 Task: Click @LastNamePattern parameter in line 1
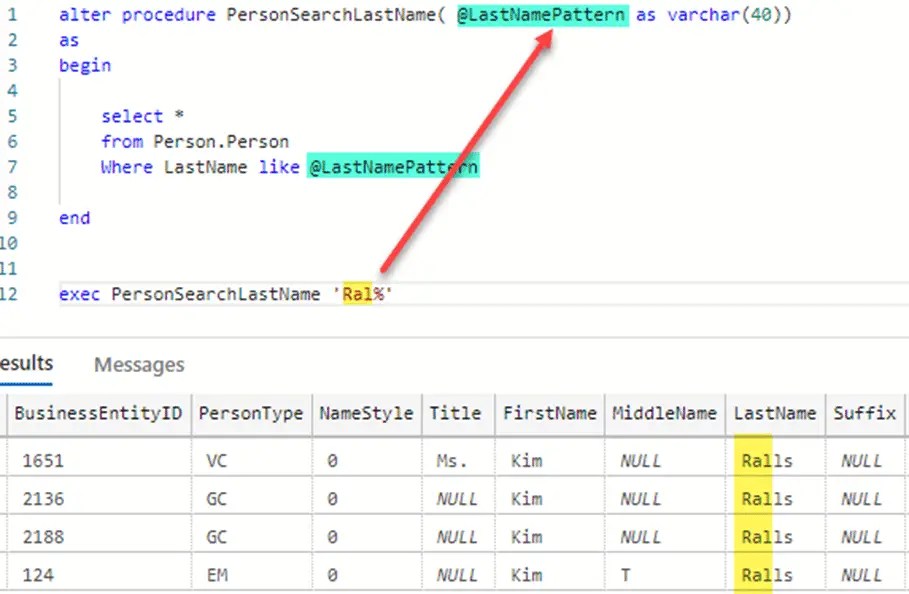pyautogui.click(x=543, y=14)
